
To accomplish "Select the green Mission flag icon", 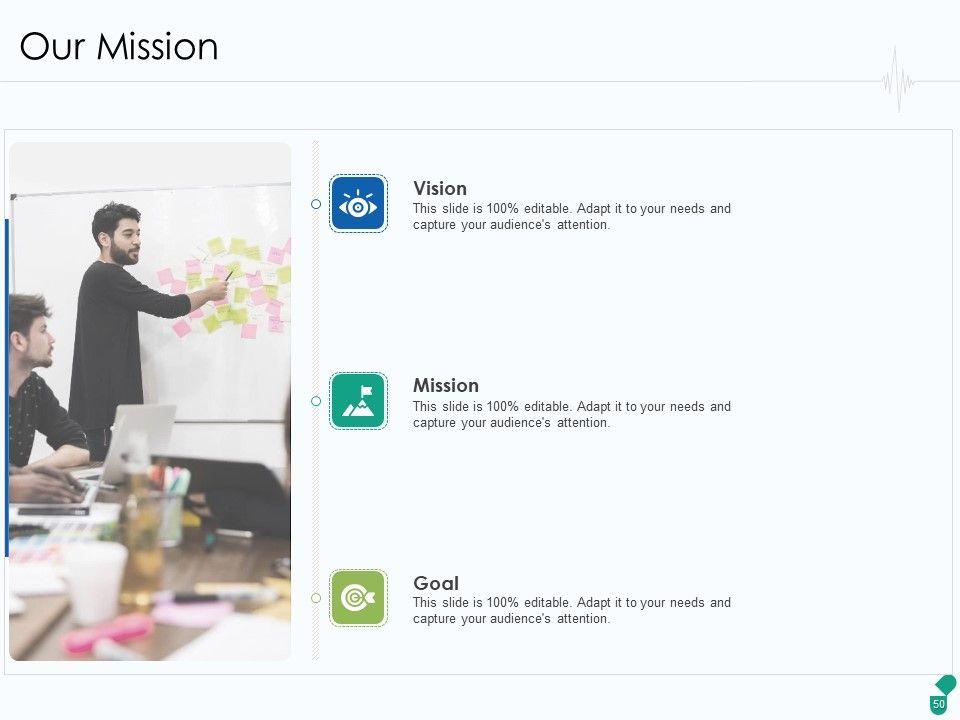I will click(358, 401).
